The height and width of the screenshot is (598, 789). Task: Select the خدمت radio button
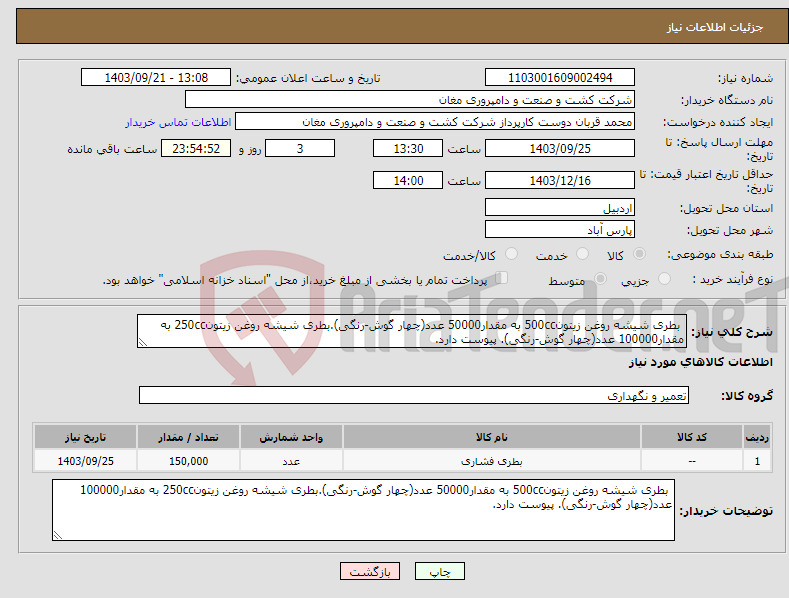click(x=582, y=254)
